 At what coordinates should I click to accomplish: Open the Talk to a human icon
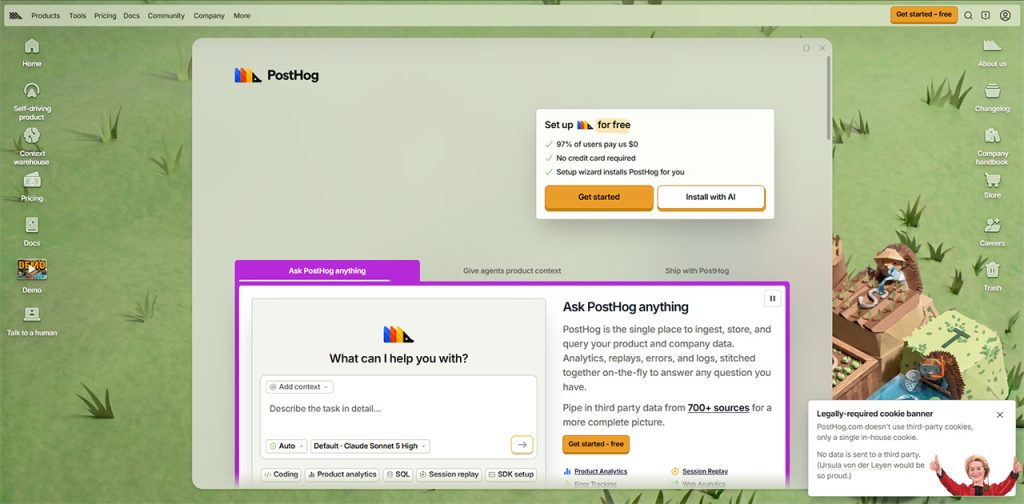pos(31,321)
